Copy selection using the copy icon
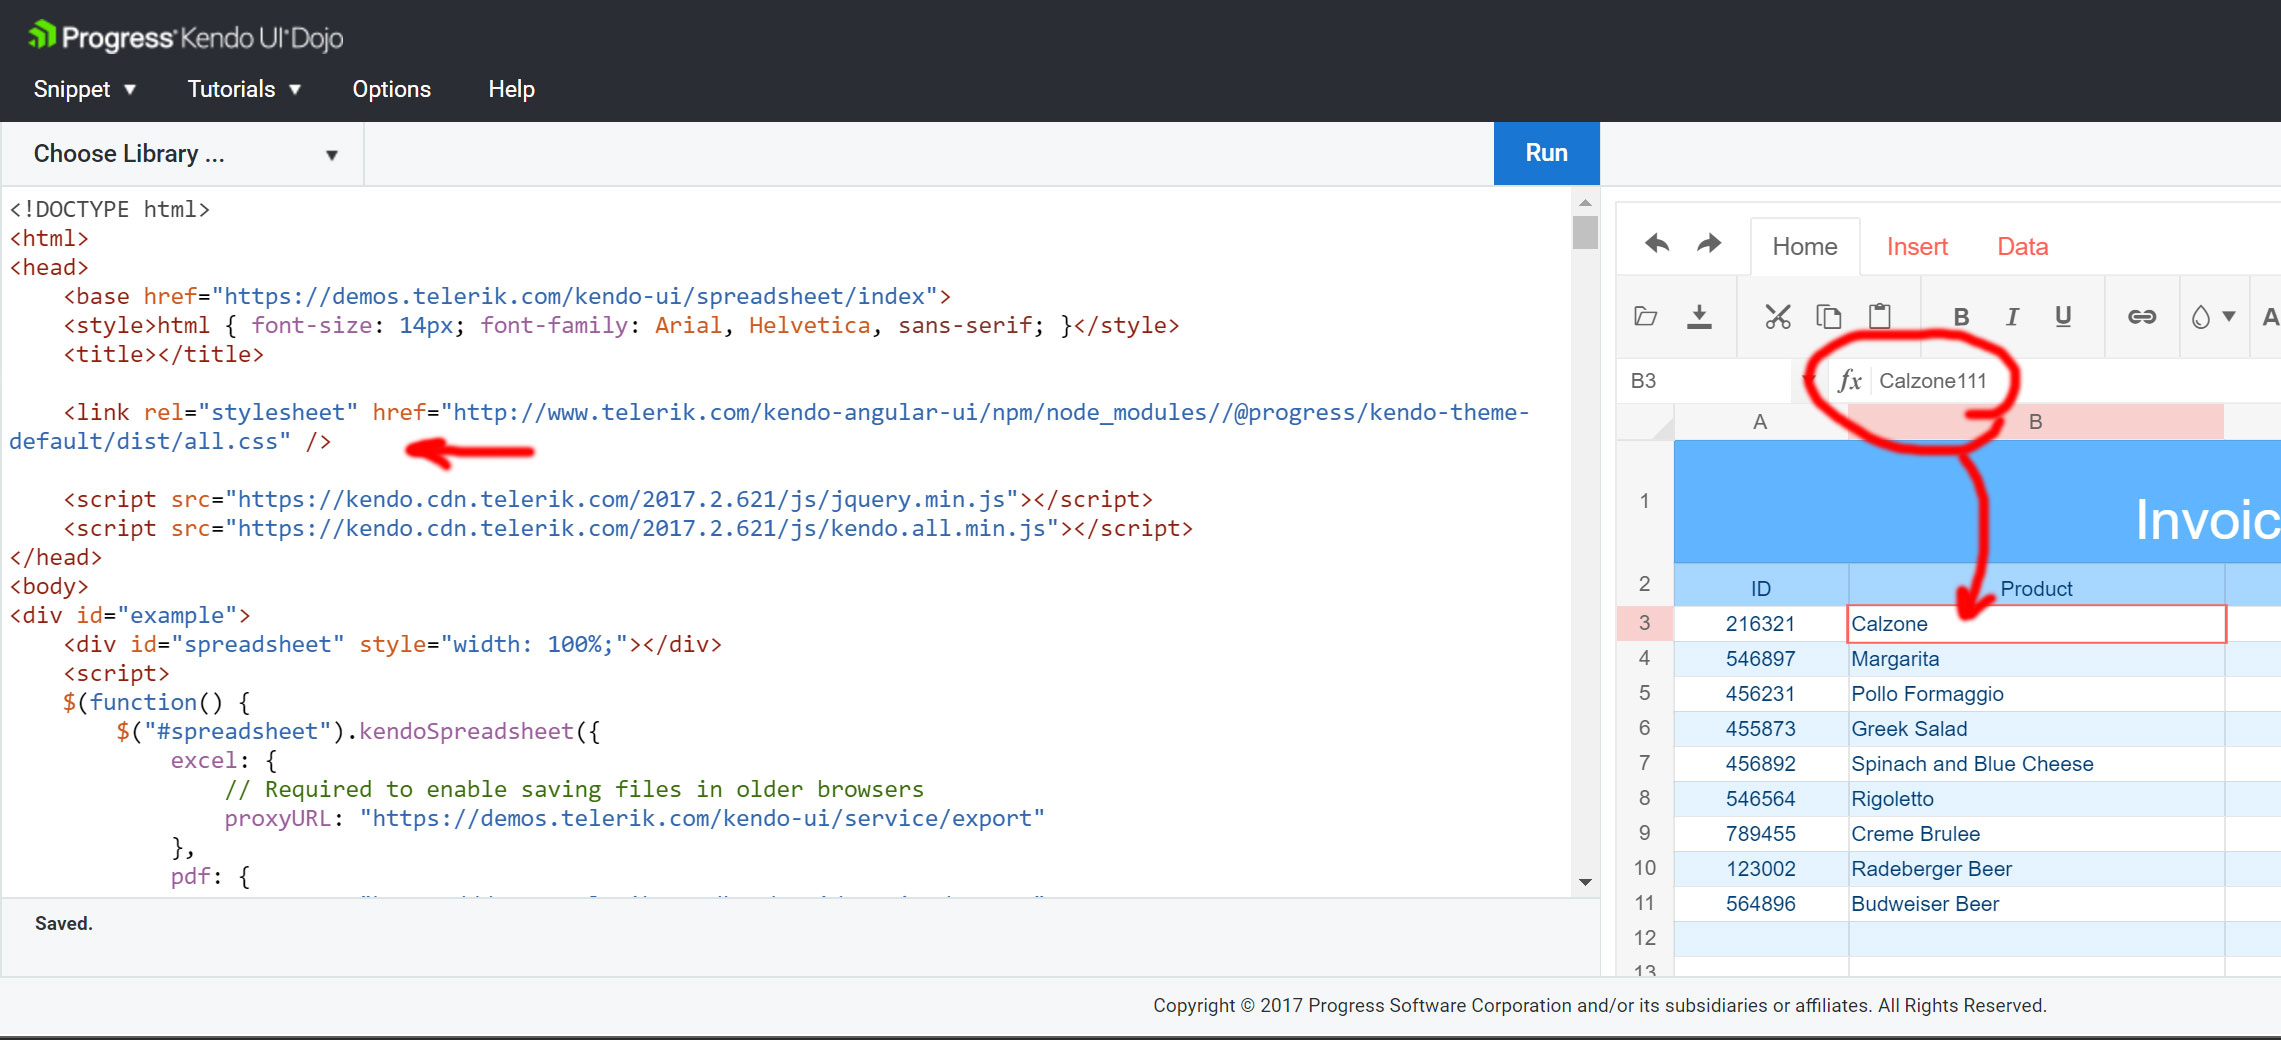Image resolution: width=2281 pixels, height=1040 pixels. tap(1828, 317)
